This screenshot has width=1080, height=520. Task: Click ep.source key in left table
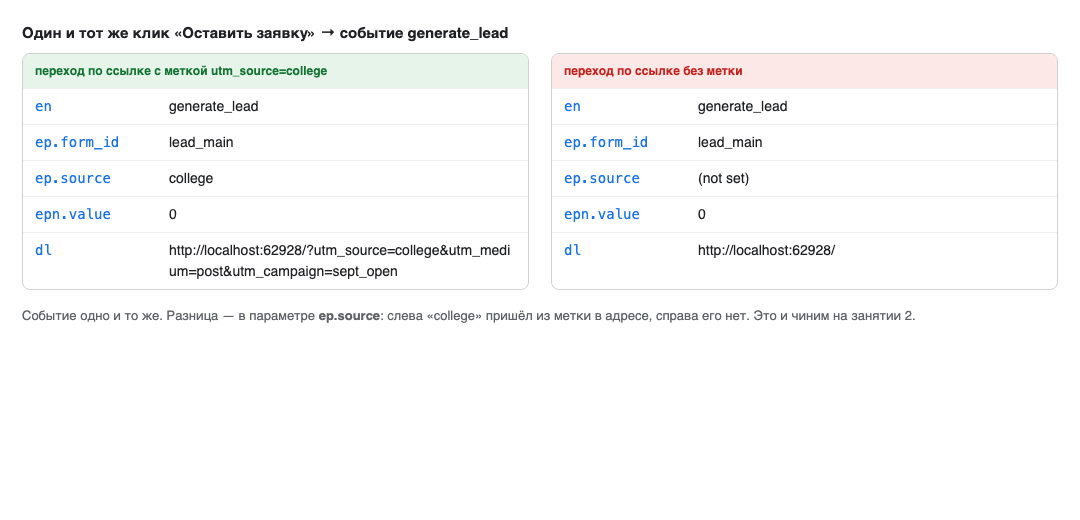(73, 178)
